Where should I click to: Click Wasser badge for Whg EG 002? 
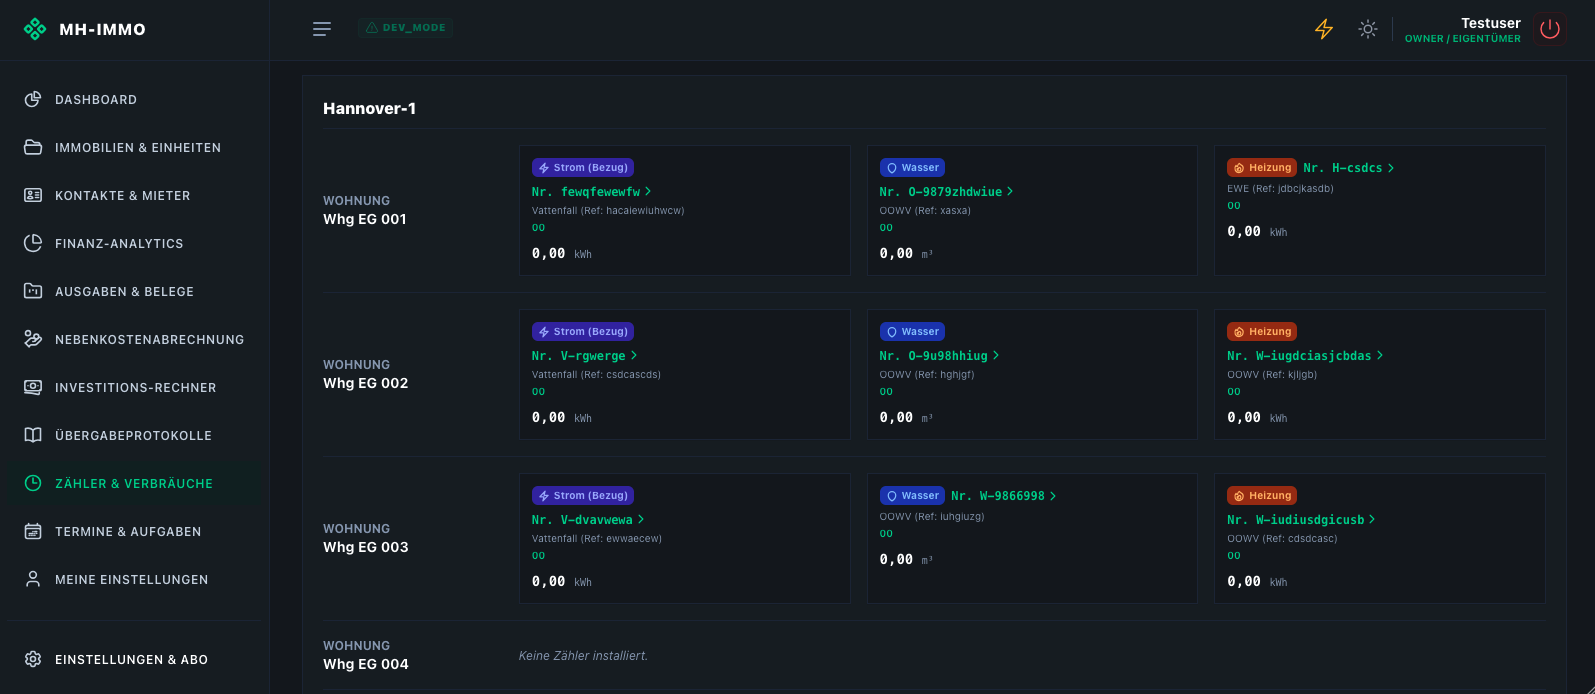[x=912, y=332]
